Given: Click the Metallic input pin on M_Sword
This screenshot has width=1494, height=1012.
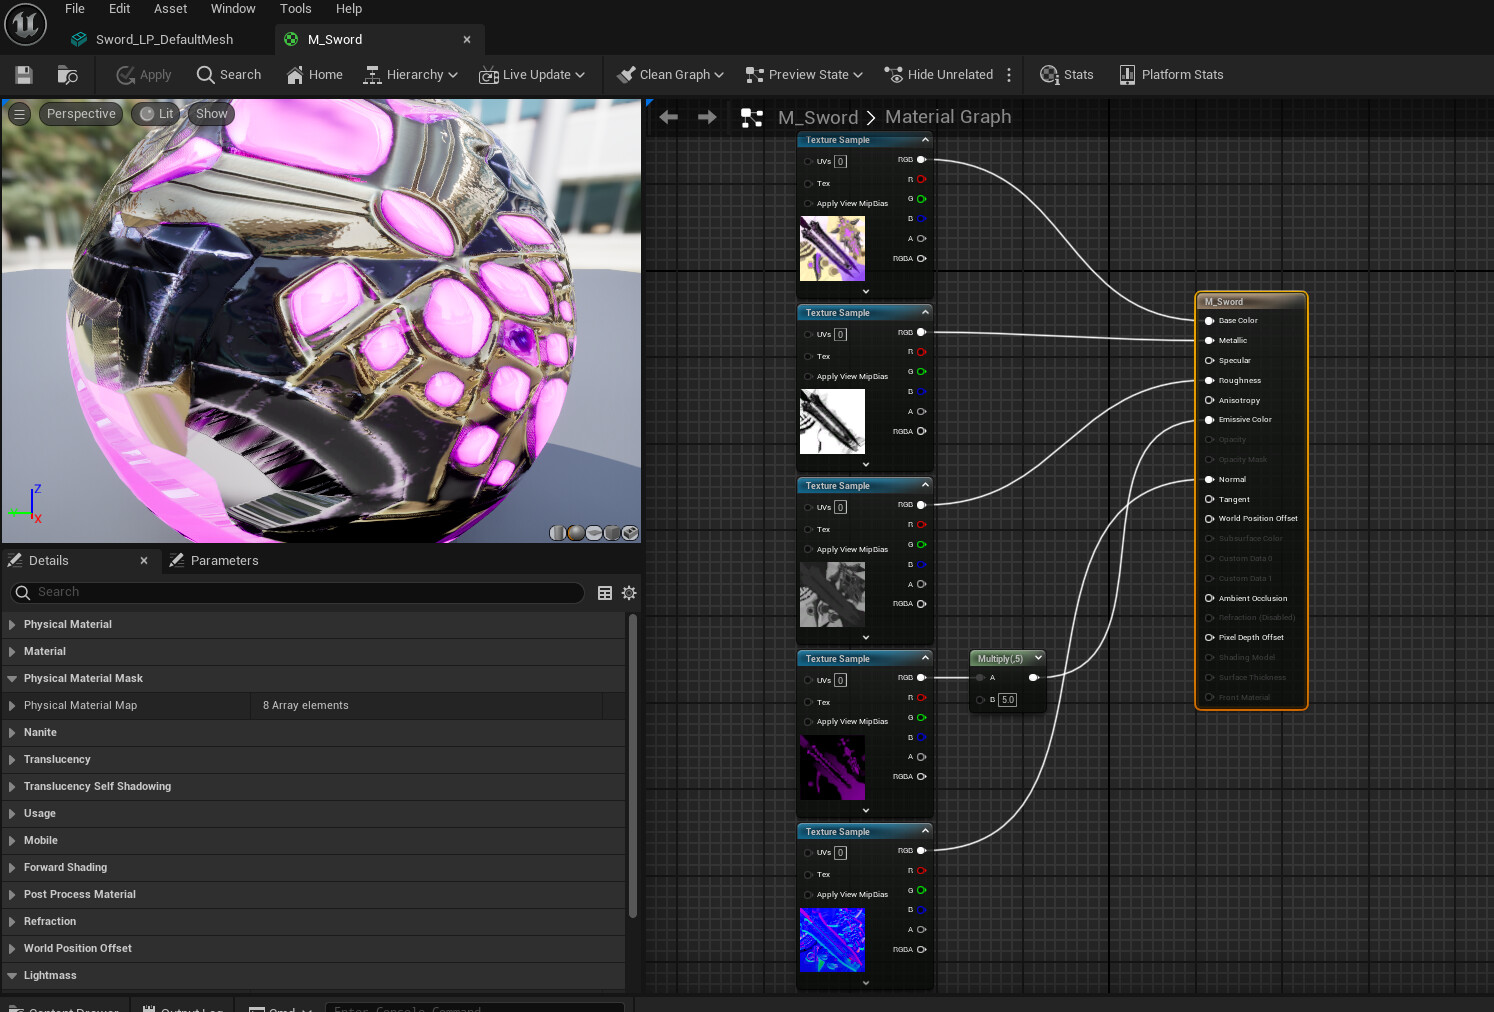Looking at the screenshot, I should [x=1209, y=341].
